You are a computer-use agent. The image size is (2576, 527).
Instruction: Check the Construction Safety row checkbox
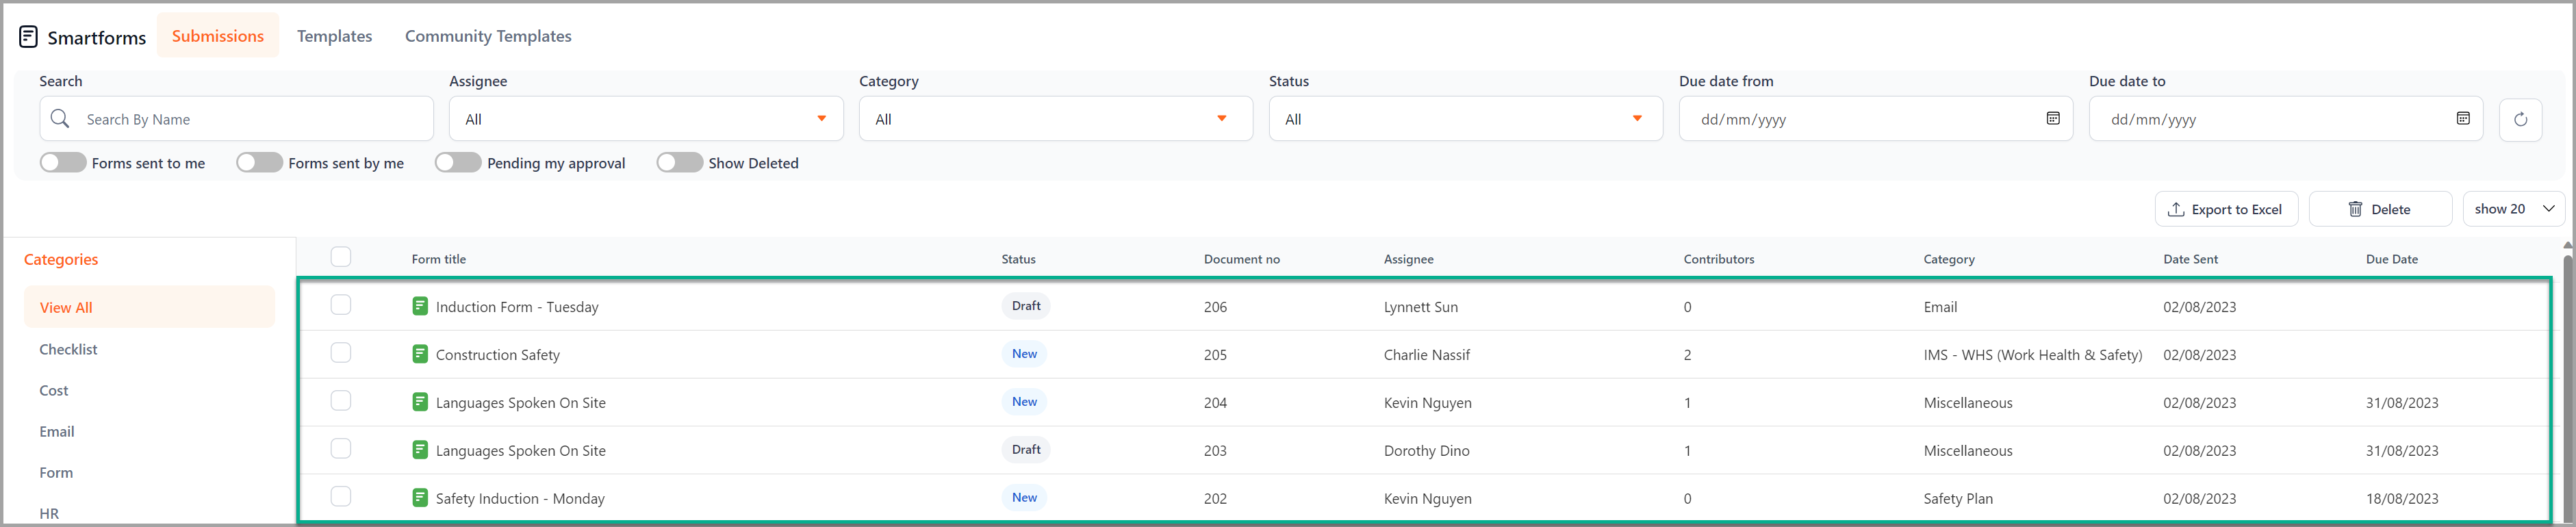(x=341, y=353)
